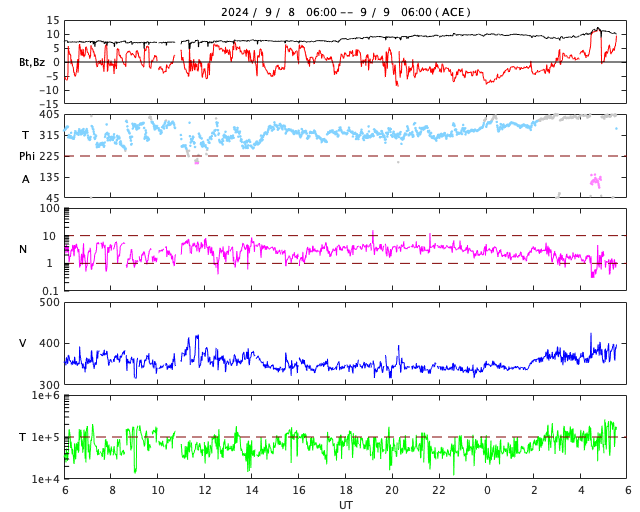Click the "1e+5" temperature tick
This screenshot has width=640, height=512.
tap(46, 437)
